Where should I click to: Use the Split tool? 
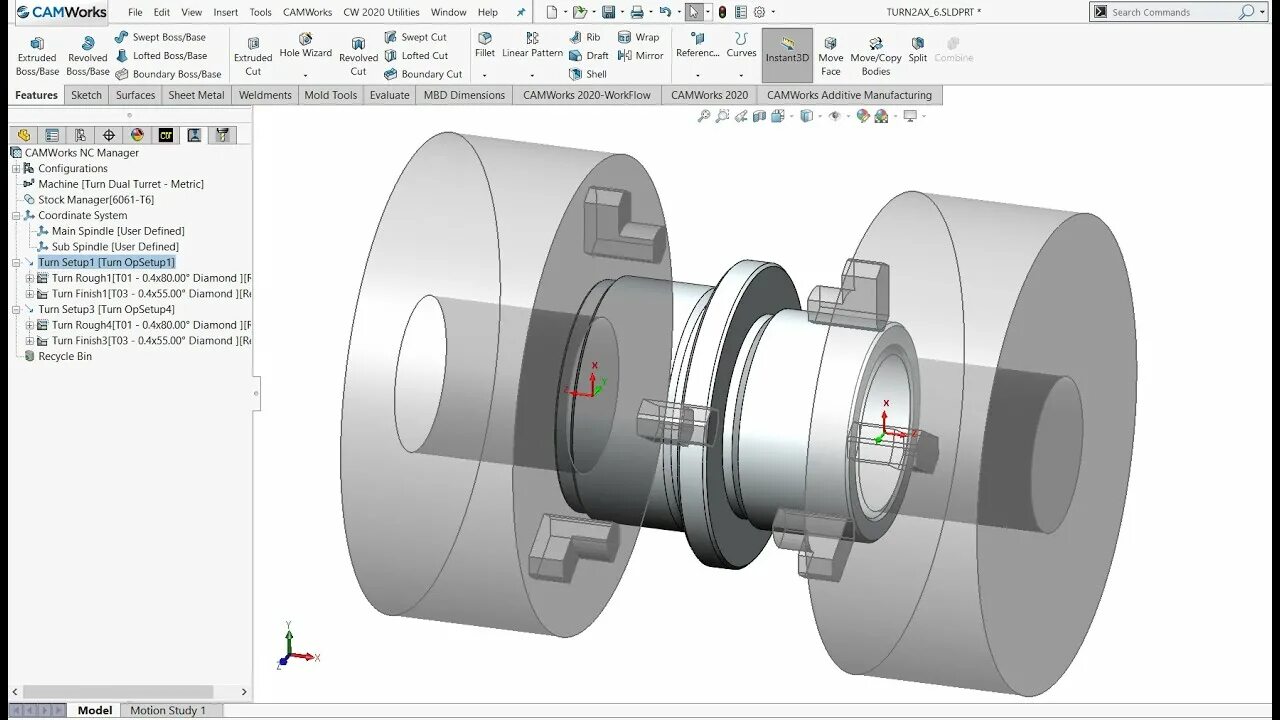point(918,49)
